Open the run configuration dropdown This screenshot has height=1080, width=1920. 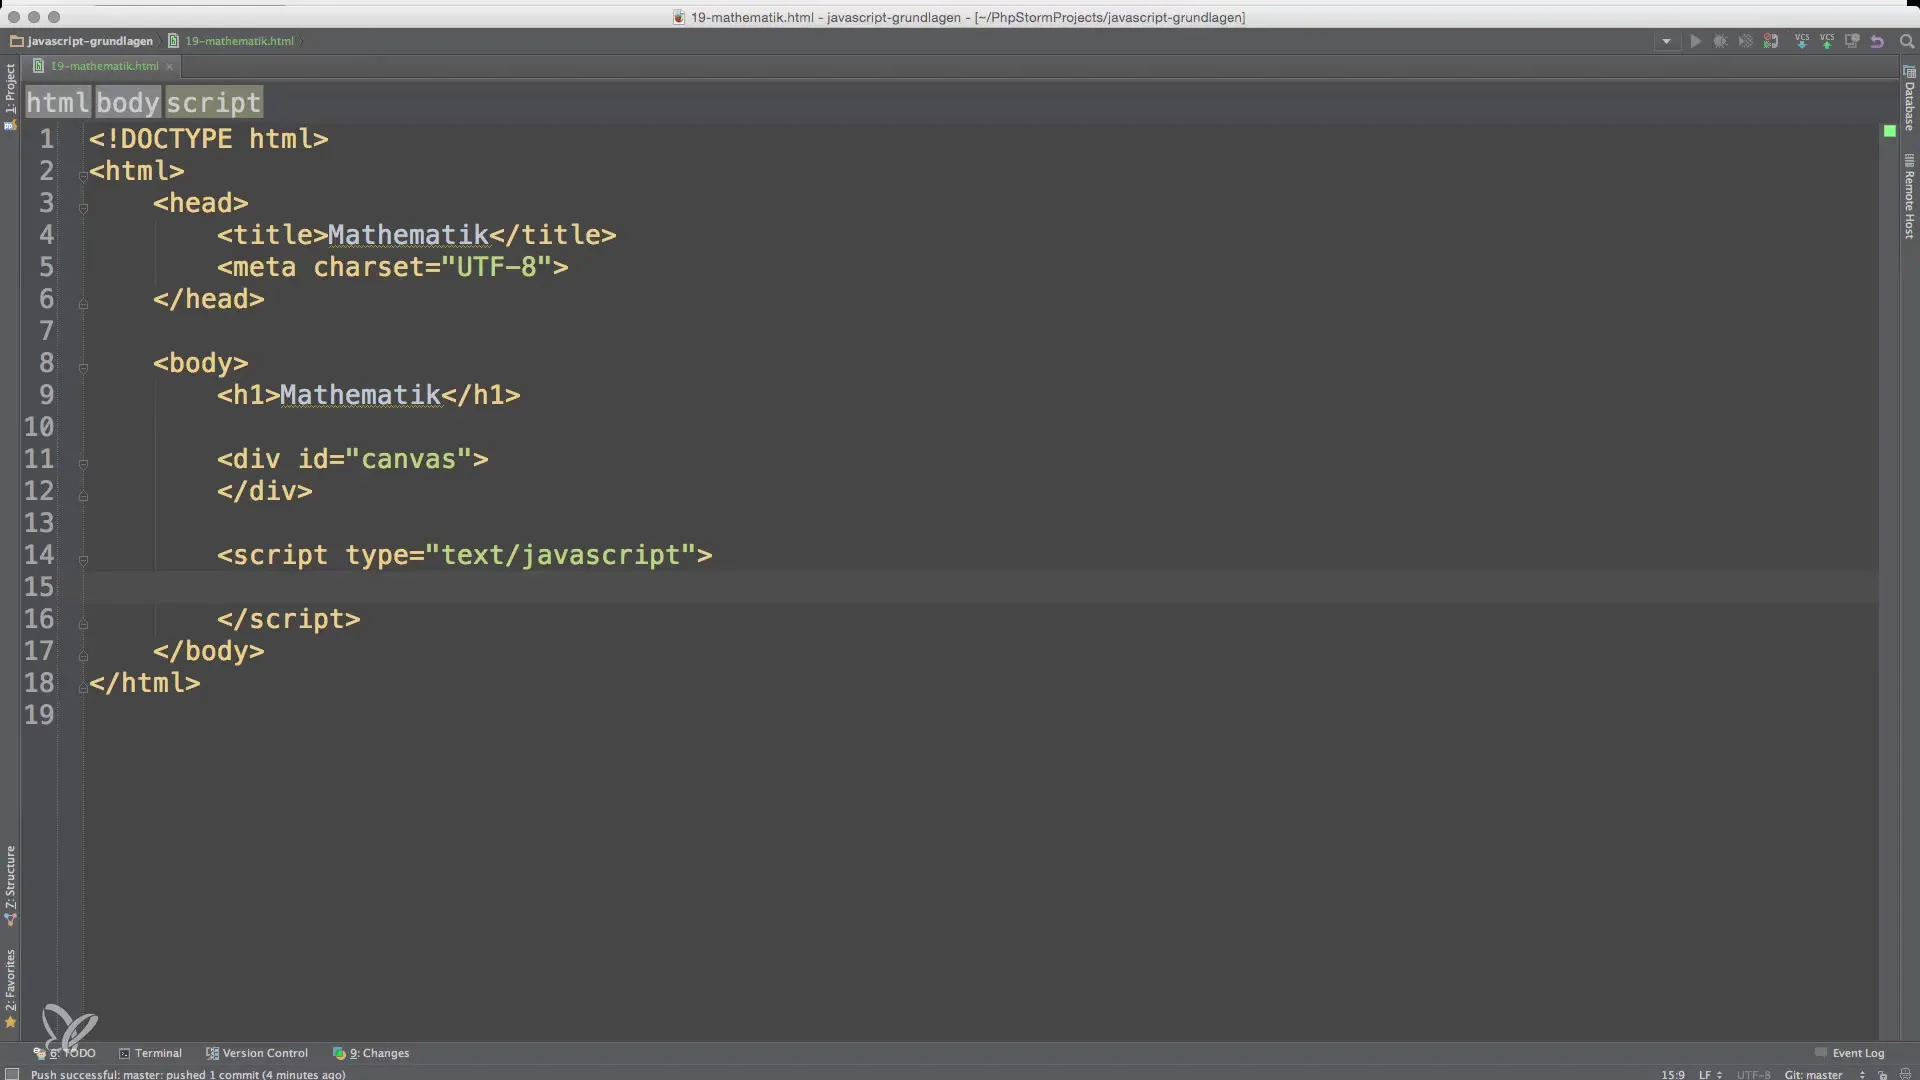point(1666,41)
